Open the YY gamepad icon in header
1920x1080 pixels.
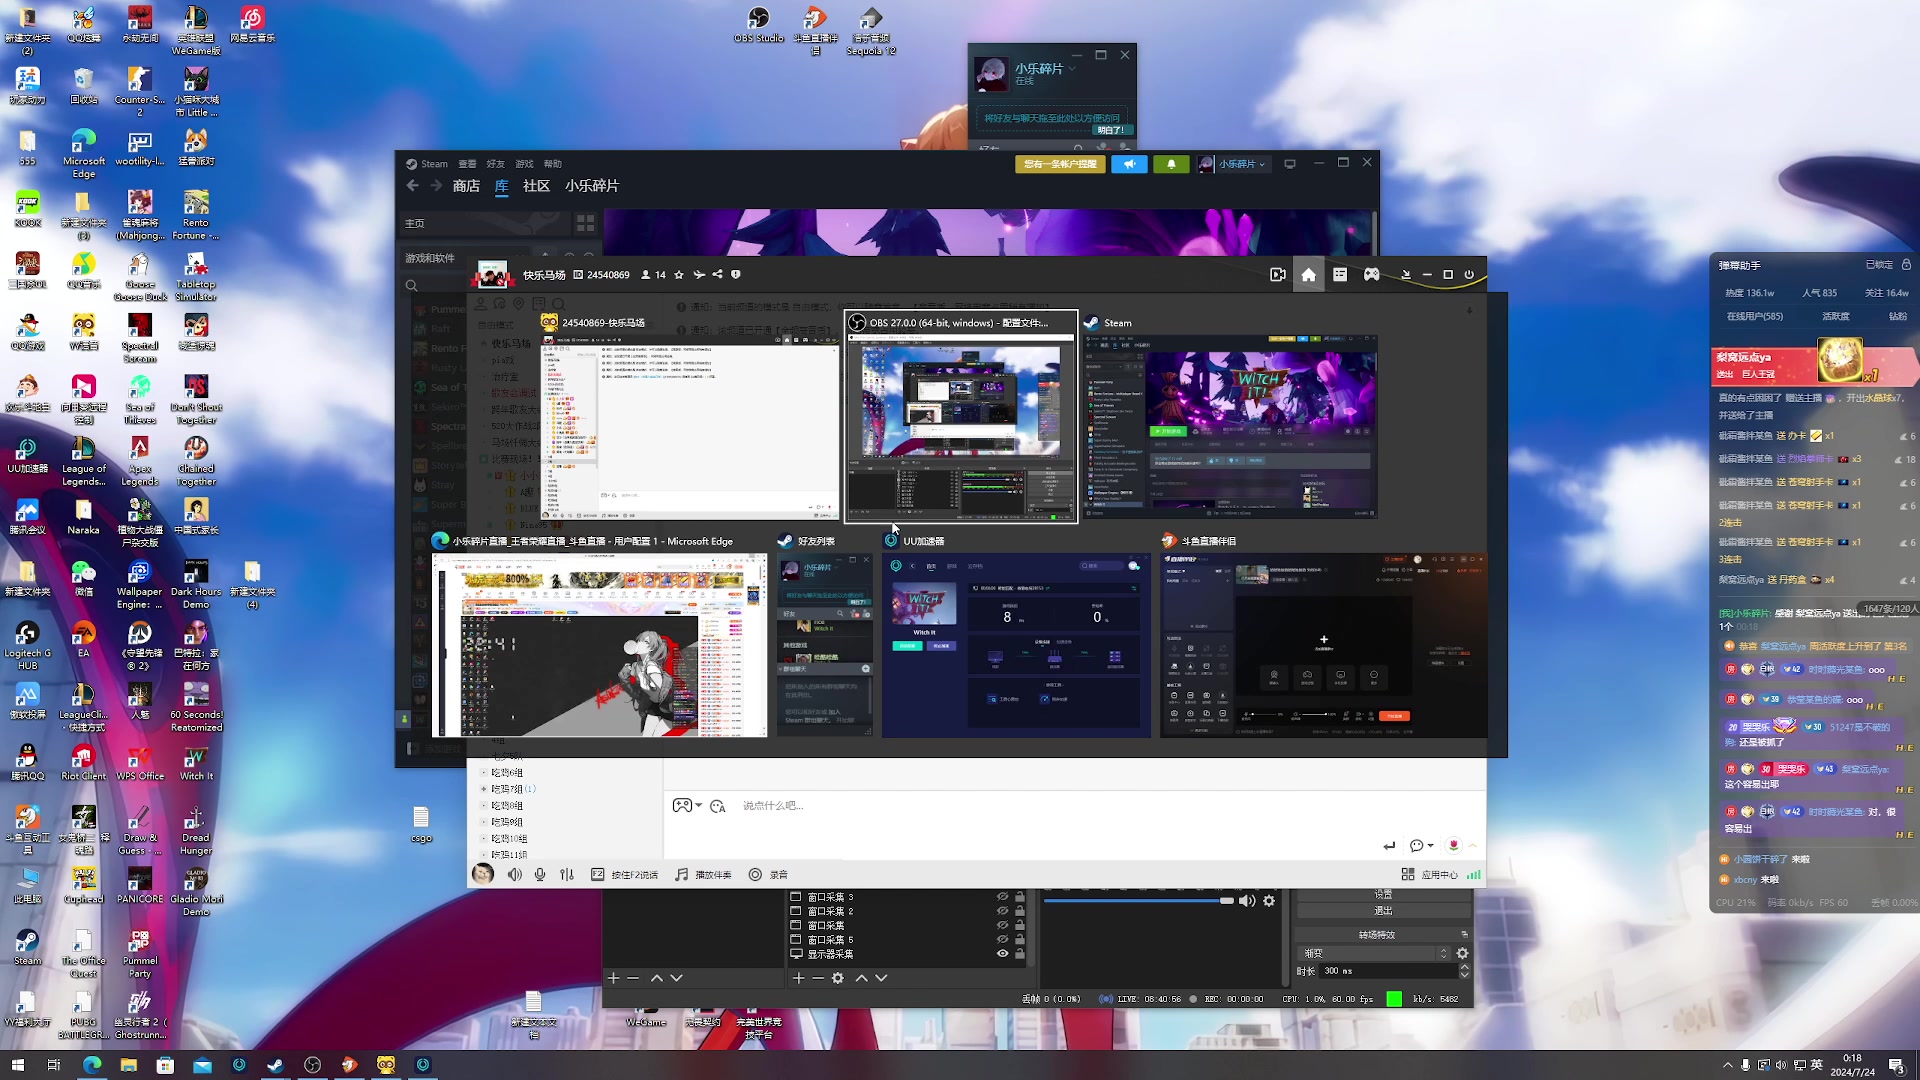1372,275
